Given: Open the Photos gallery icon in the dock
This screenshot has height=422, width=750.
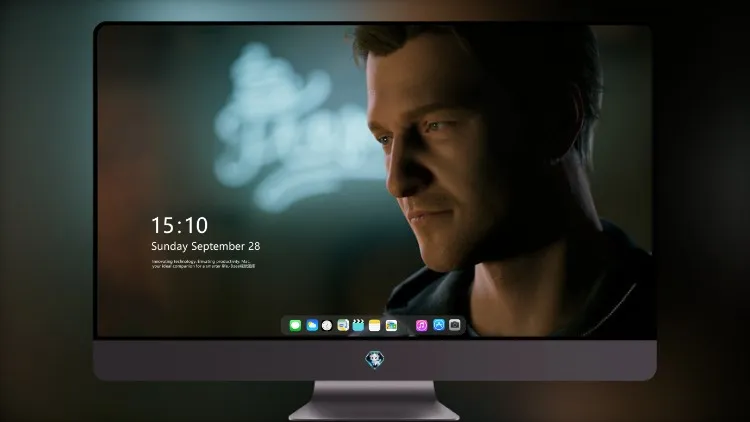Looking at the screenshot, I should (391, 326).
